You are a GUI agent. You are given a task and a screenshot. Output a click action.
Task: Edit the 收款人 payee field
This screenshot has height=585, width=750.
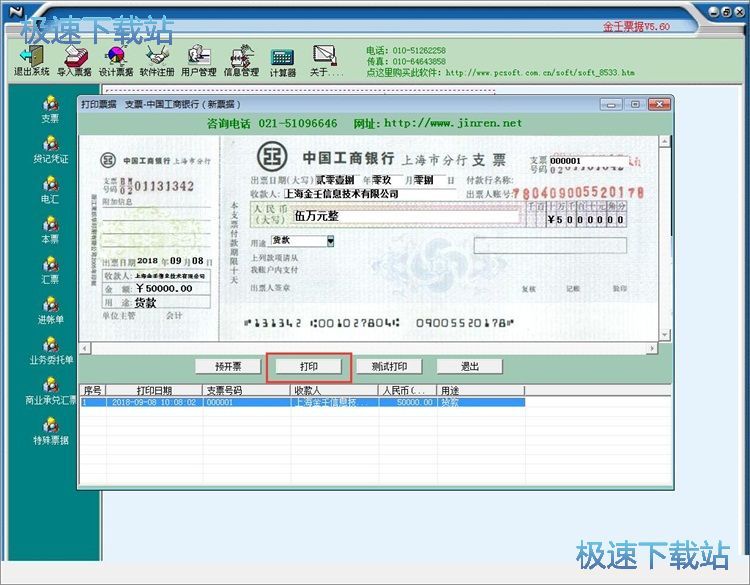369,194
